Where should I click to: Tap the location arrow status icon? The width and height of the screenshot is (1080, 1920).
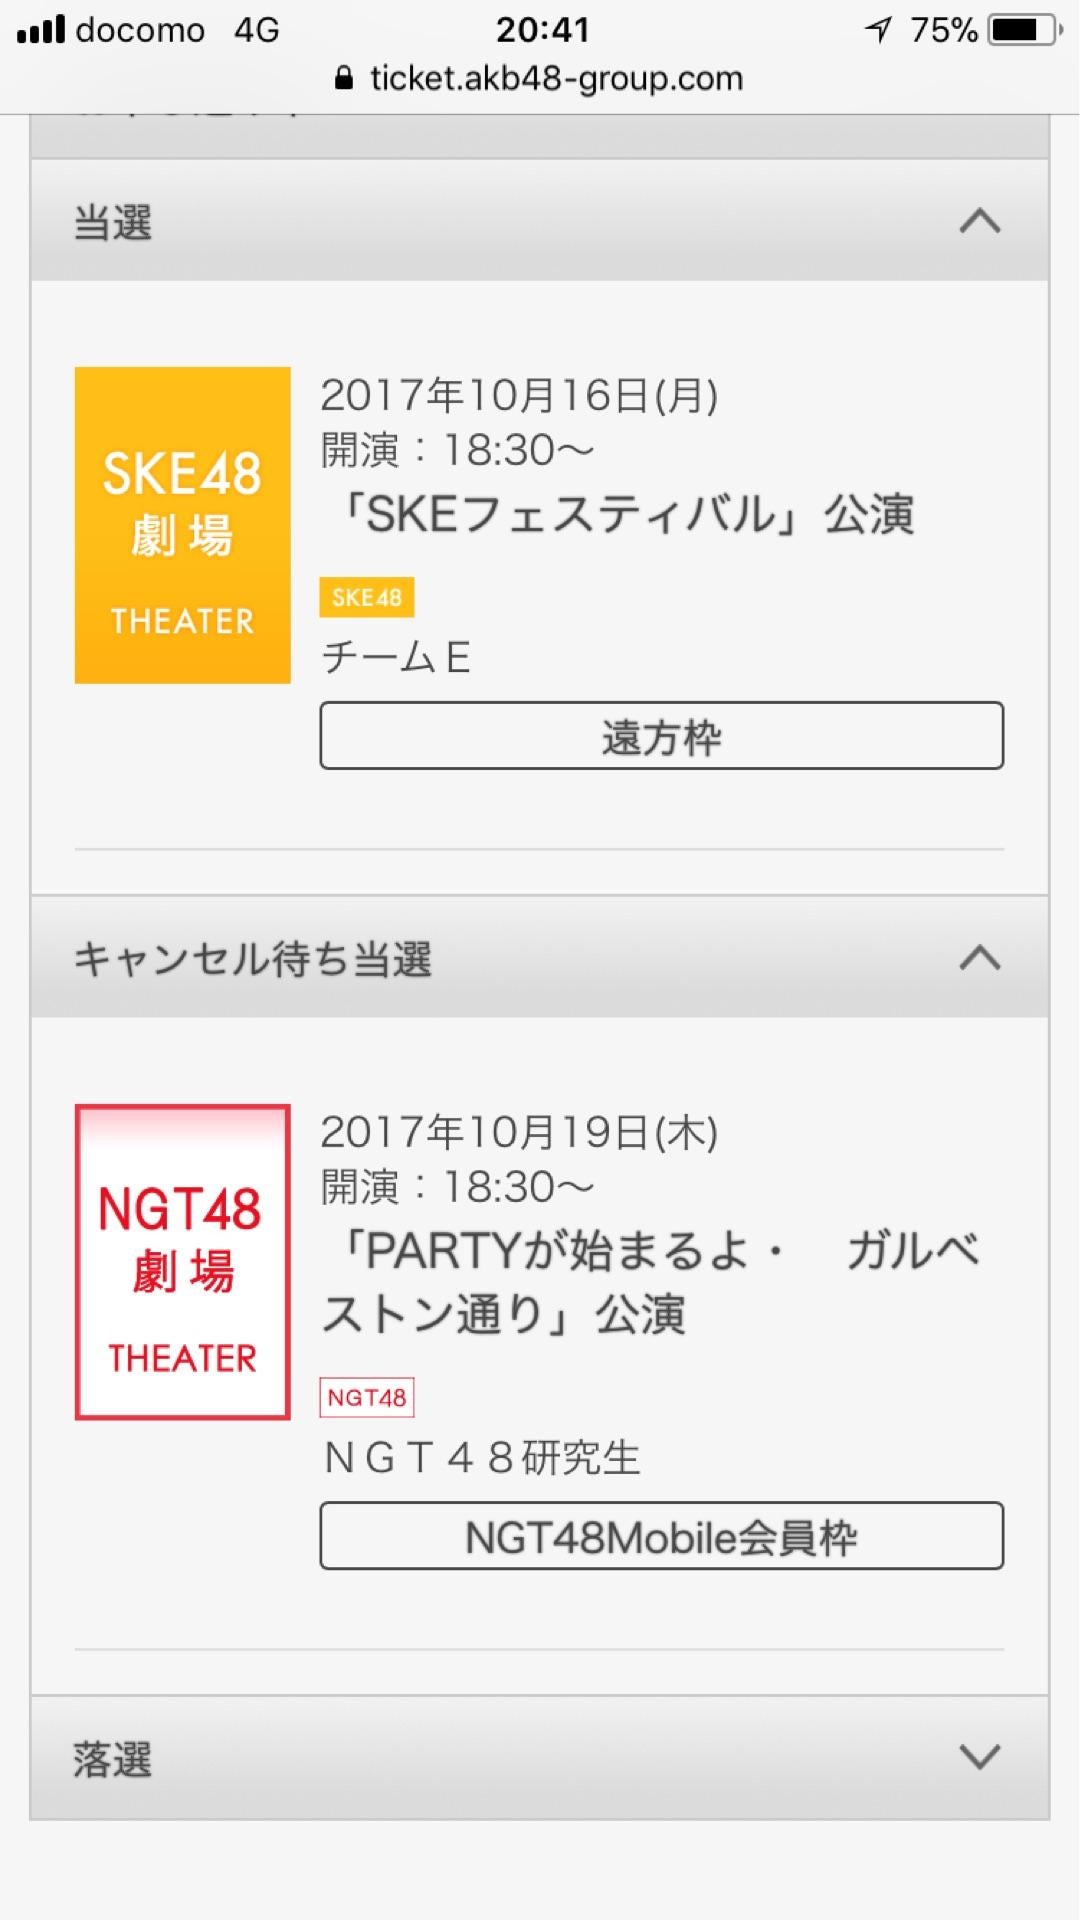(x=878, y=30)
